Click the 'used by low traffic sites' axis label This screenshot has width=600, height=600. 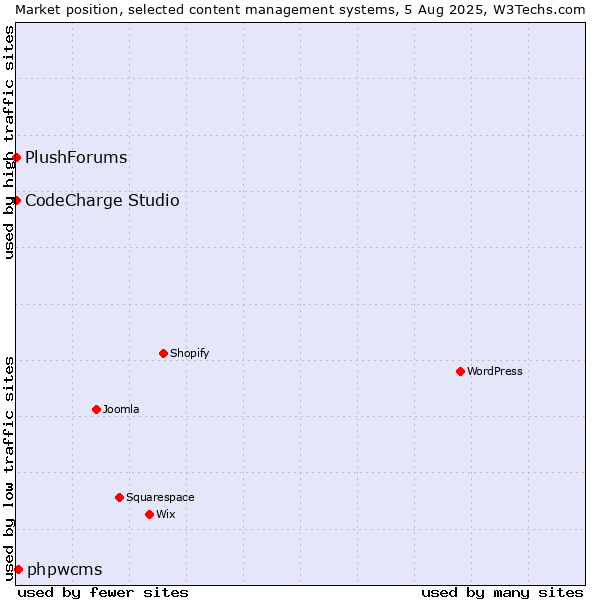click(9, 469)
